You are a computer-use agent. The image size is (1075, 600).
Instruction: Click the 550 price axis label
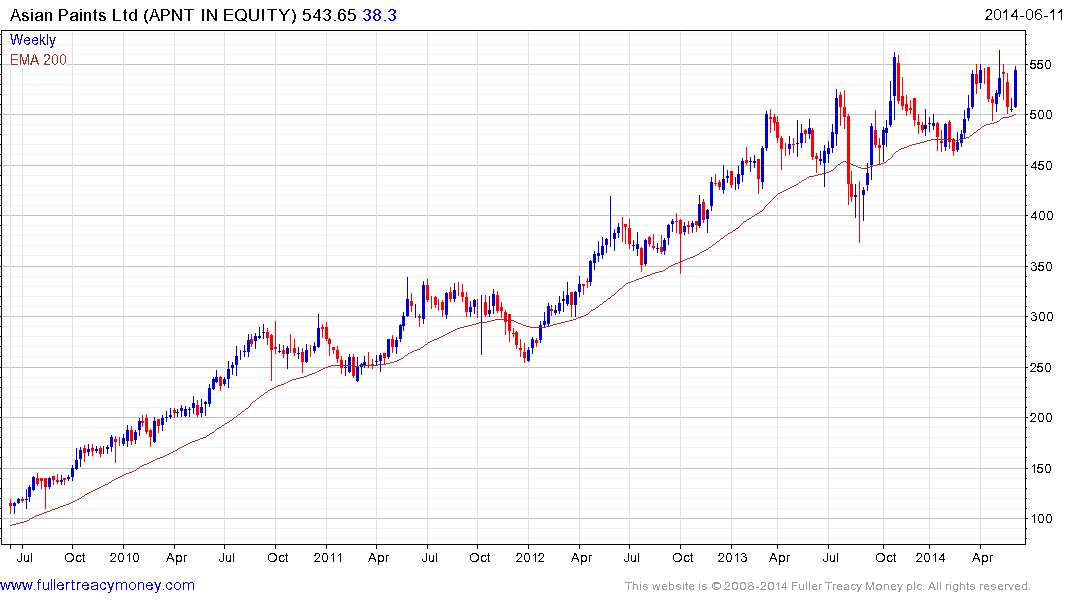click(x=1041, y=65)
